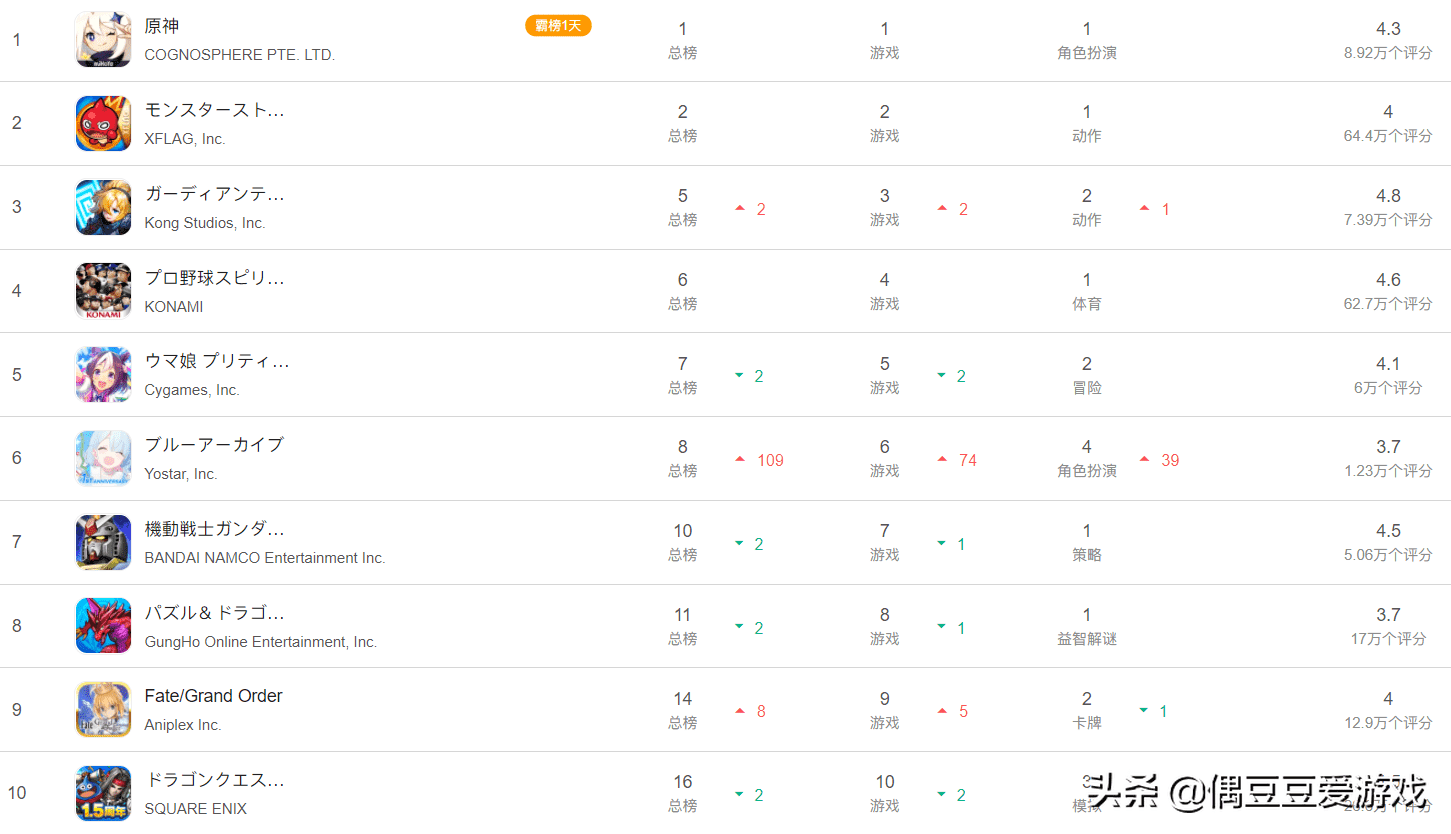This screenshot has height=834, width=1451.
Task: Select publisher Kong Studios, Inc.
Action: (205, 223)
